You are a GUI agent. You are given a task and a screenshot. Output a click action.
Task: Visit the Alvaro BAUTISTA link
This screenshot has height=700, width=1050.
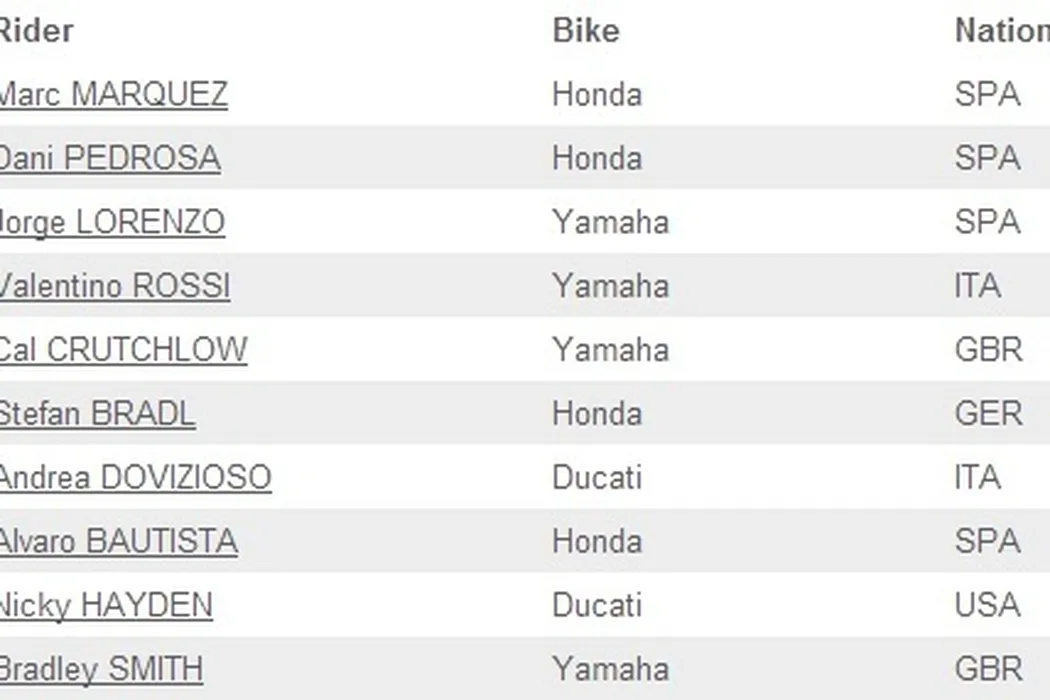coord(118,542)
